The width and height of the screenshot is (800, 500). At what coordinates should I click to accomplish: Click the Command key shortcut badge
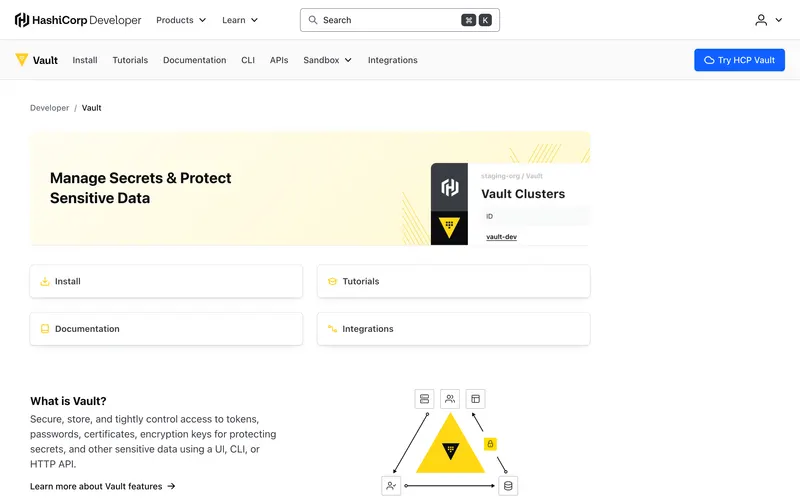pos(468,20)
